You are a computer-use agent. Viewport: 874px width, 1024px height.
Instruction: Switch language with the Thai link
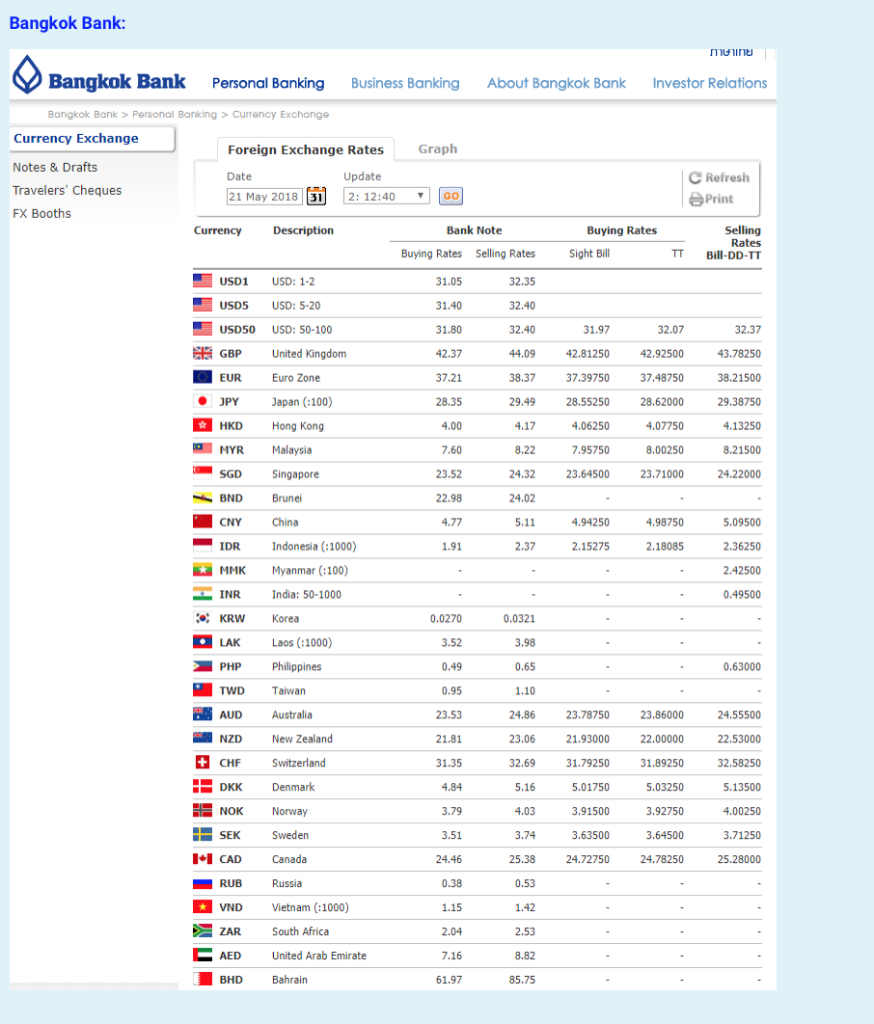pyautogui.click(x=731, y=52)
